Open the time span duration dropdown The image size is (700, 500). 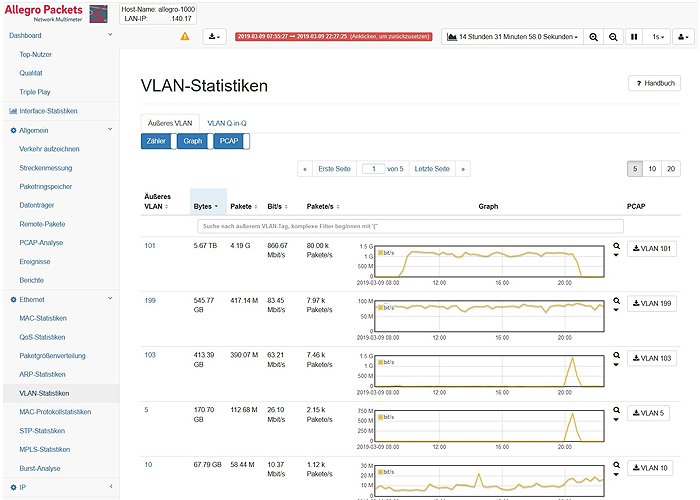click(x=512, y=37)
